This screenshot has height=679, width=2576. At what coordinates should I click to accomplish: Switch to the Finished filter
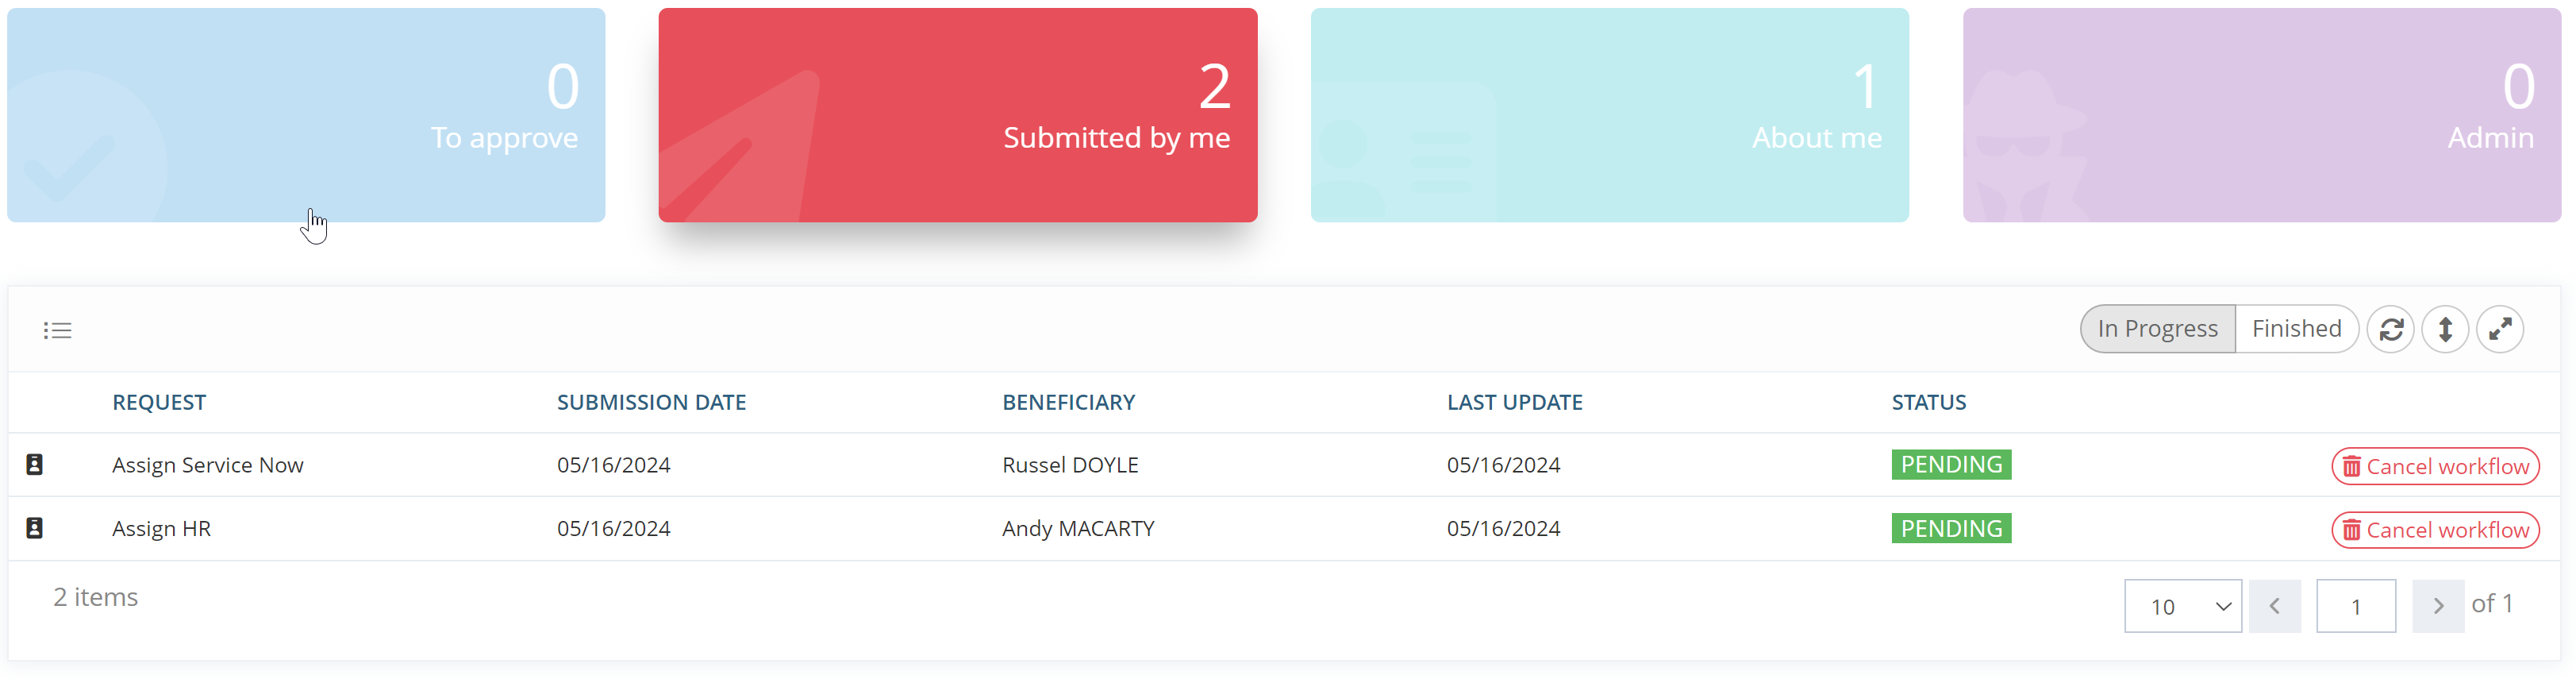pos(2296,329)
